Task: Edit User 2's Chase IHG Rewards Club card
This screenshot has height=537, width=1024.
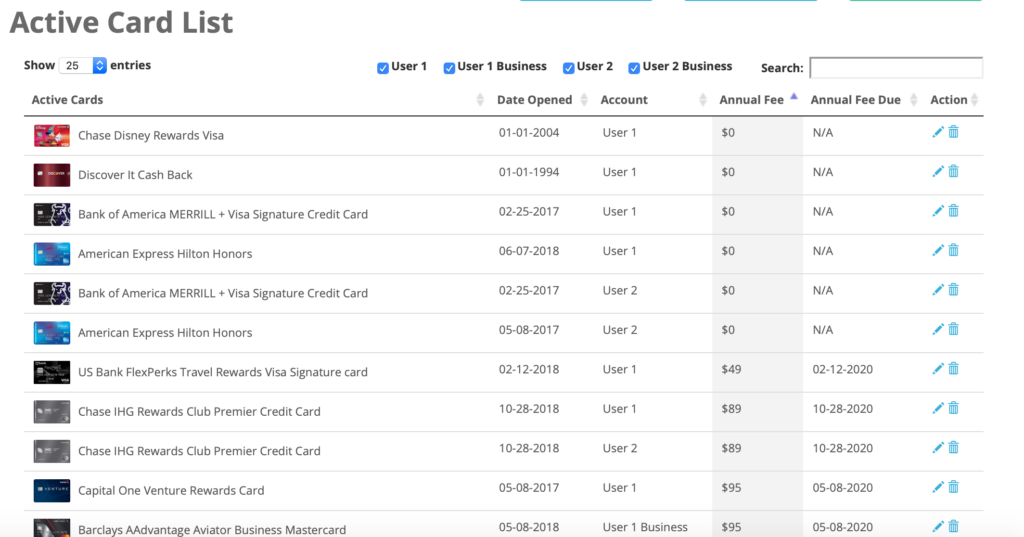Action: pos(938,448)
